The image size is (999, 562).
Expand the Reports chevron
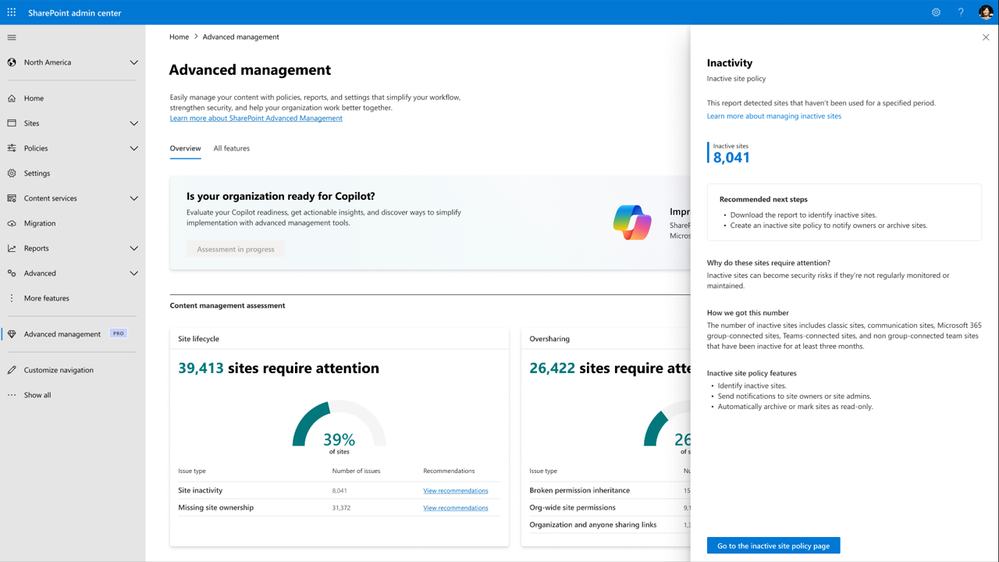[134, 248]
